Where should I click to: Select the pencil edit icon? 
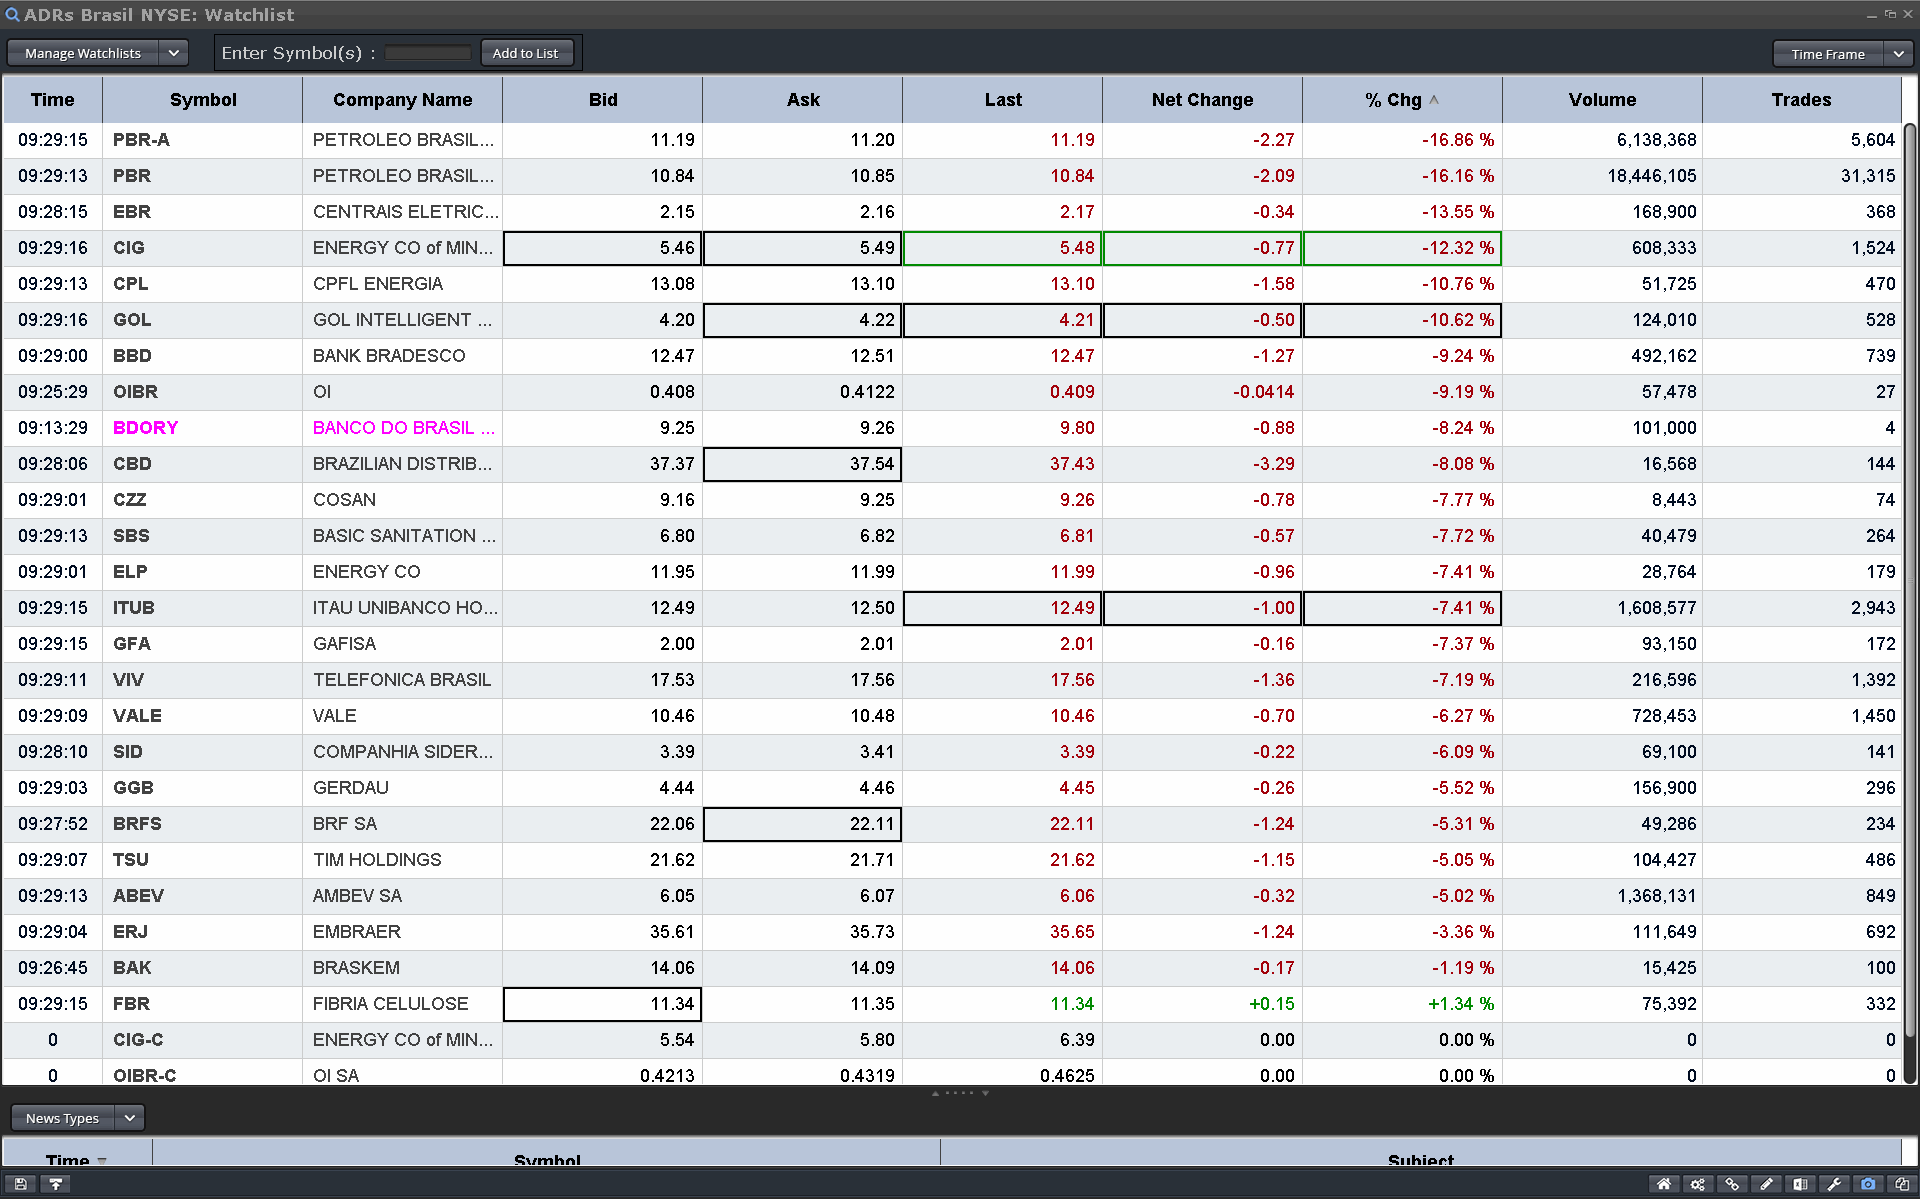pyautogui.click(x=1766, y=1184)
